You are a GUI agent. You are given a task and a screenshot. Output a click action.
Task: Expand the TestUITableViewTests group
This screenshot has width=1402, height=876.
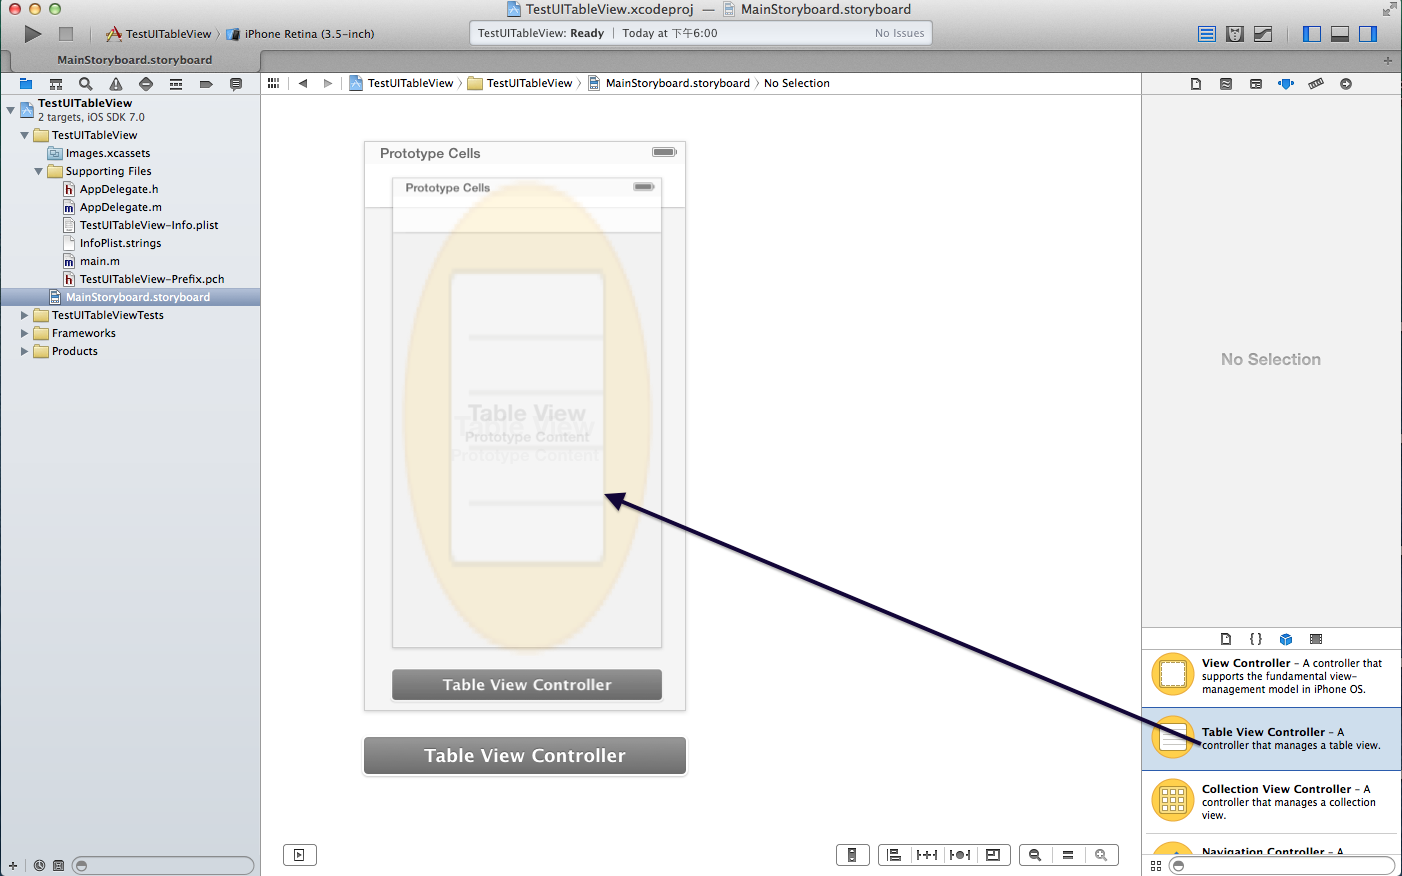[x=25, y=315]
